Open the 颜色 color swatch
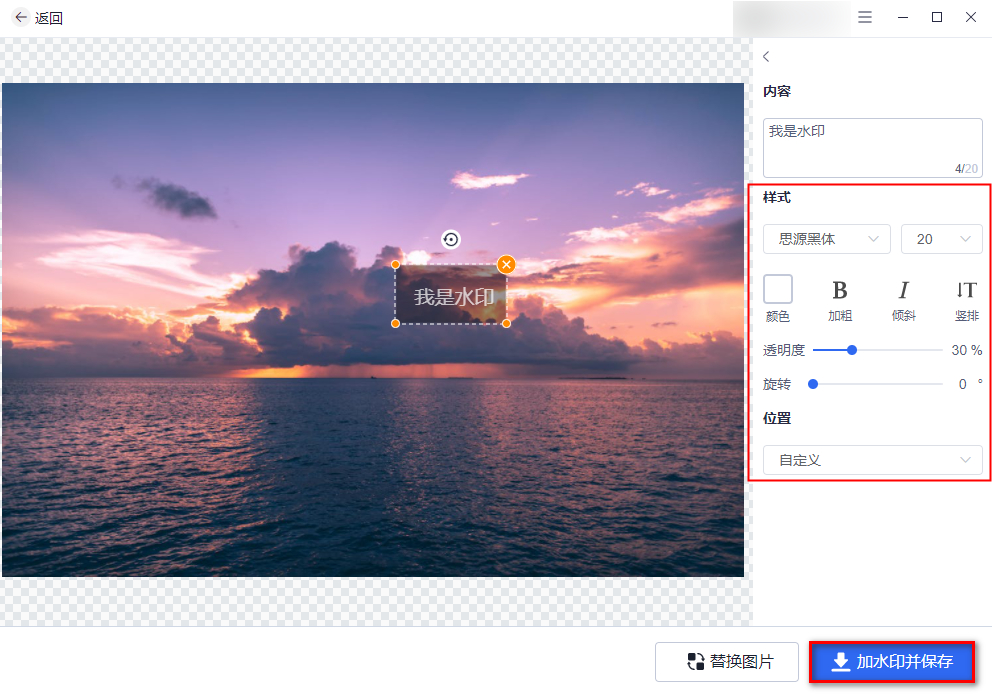This screenshot has width=992, height=694. tap(778, 290)
